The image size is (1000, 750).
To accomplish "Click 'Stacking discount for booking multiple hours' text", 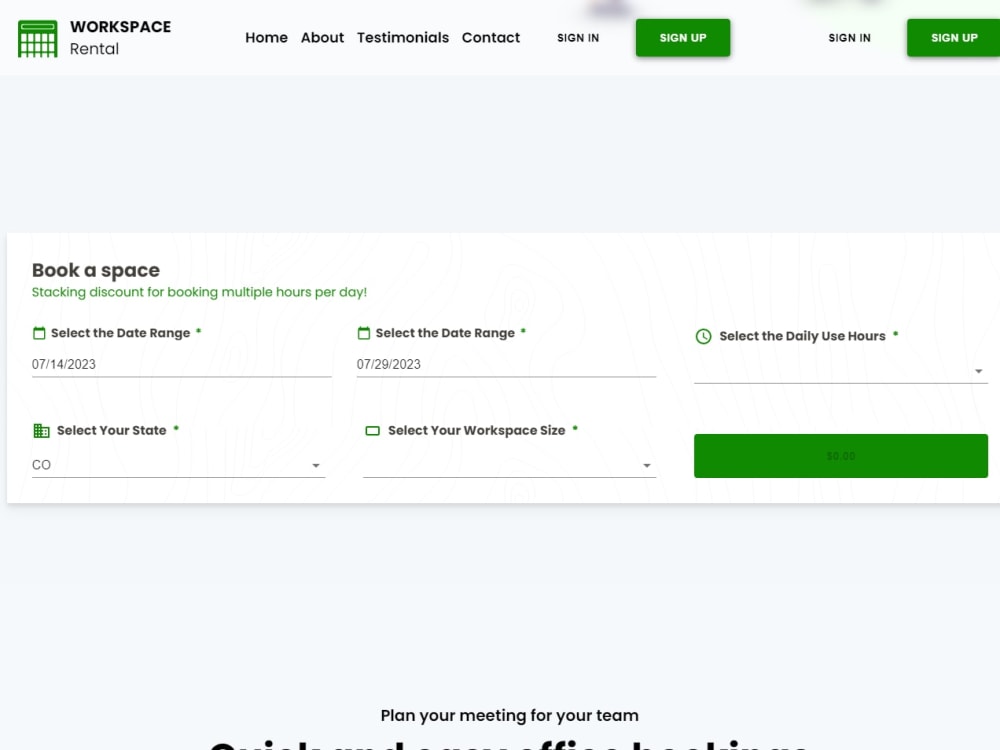I will (x=200, y=292).
